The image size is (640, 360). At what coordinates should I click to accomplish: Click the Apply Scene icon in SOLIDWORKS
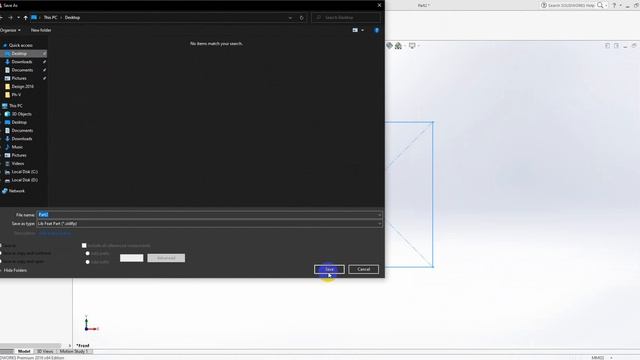pos(398,46)
